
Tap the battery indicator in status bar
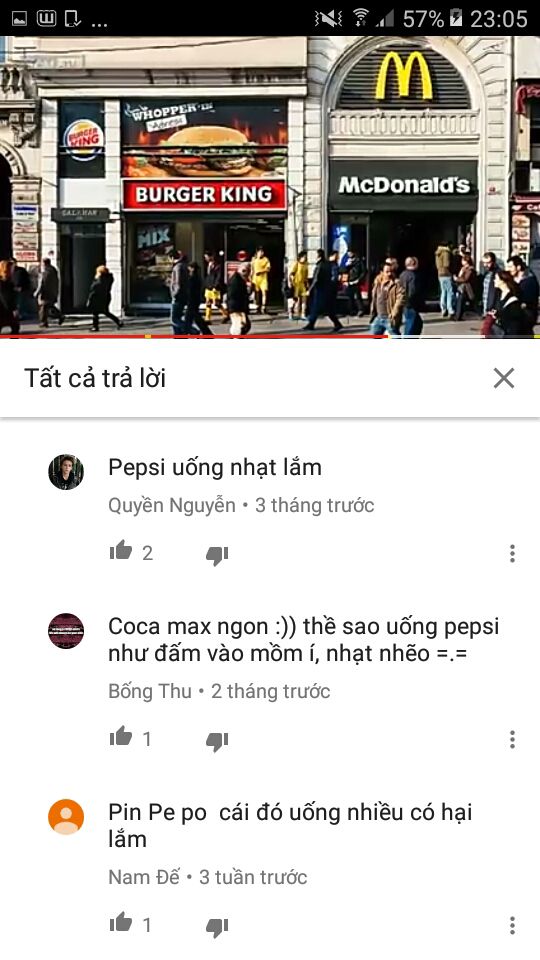click(x=456, y=18)
